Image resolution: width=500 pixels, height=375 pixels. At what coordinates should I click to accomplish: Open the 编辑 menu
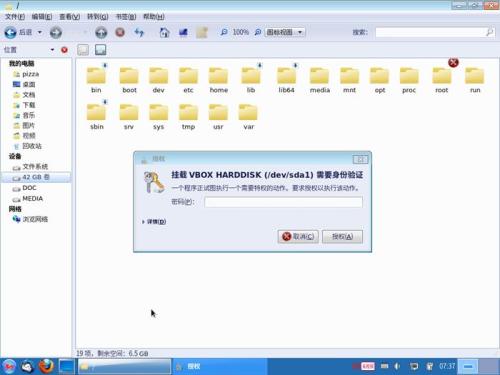point(42,17)
